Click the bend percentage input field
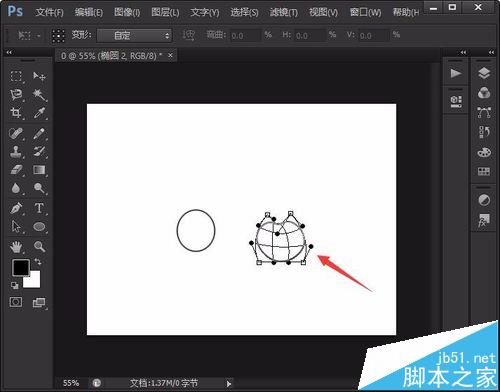The height and width of the screenshot is (392, 500). (245, 35)
